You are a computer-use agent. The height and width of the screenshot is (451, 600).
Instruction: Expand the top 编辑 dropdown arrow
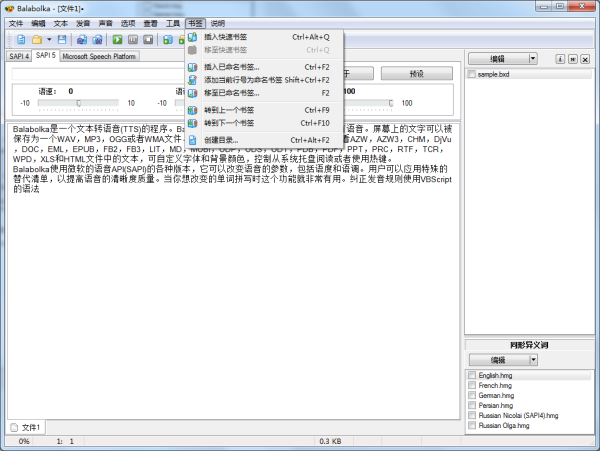pyautogui.click(x=532, y=59)
